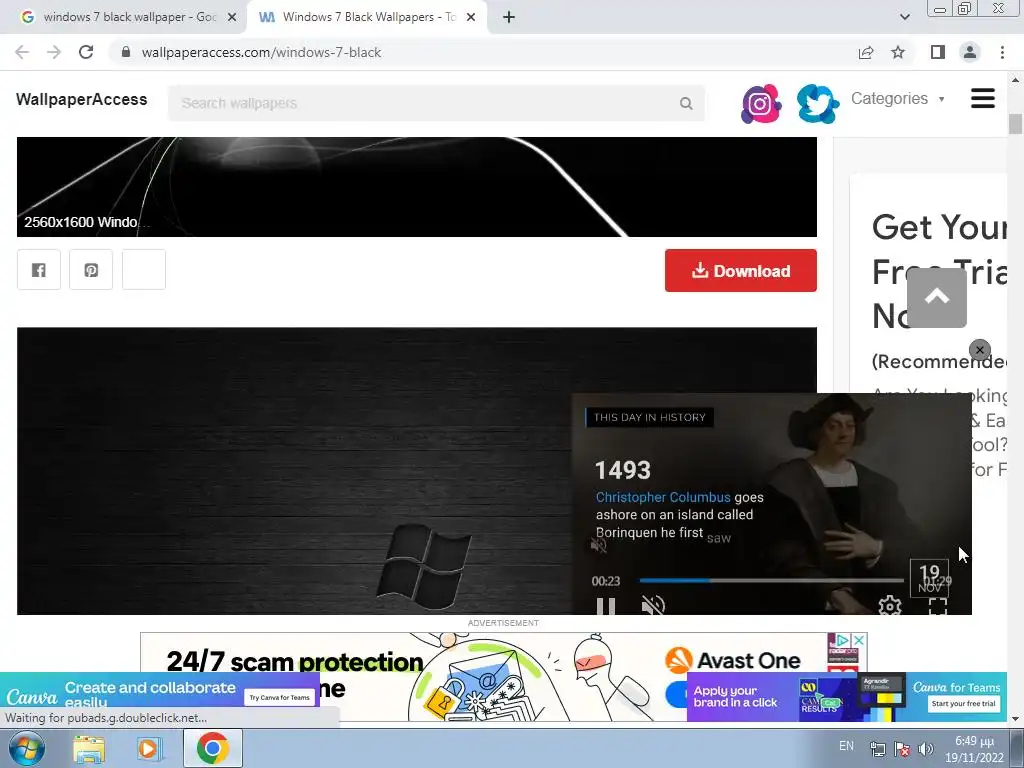Reload the current page
The image size is (1024, 768).
pyautogui.click(x=86, y=52)
